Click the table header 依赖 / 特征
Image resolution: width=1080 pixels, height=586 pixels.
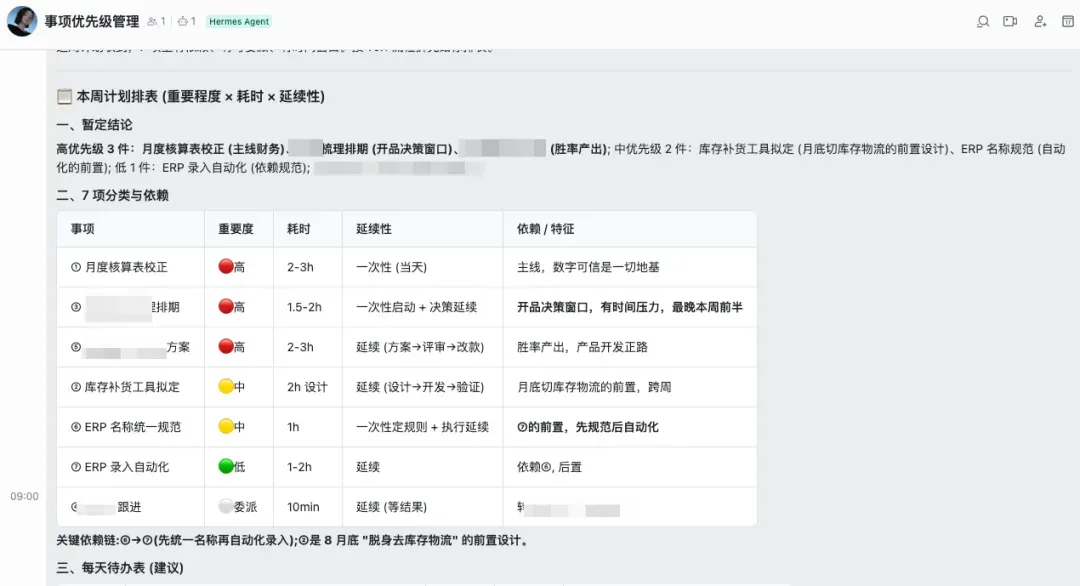(546, 229)
